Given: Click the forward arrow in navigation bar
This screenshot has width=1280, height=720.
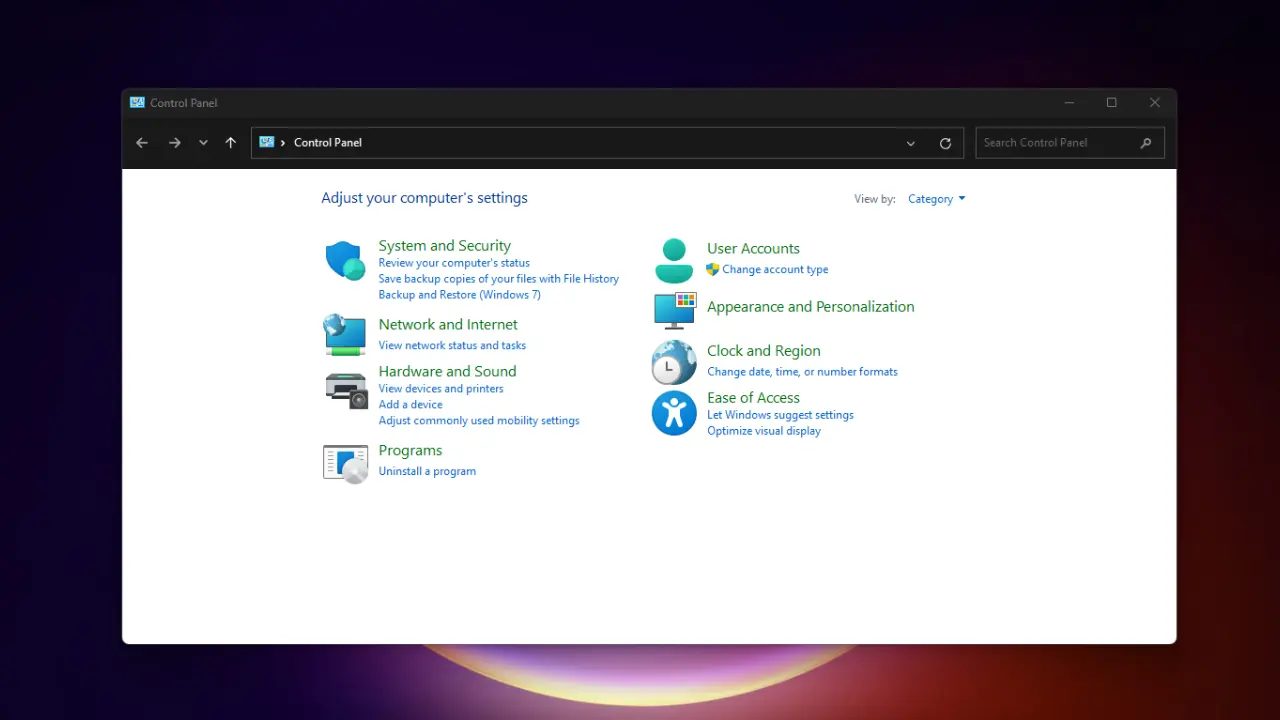Looking at the screenshot, I should (x=174, y=143).
